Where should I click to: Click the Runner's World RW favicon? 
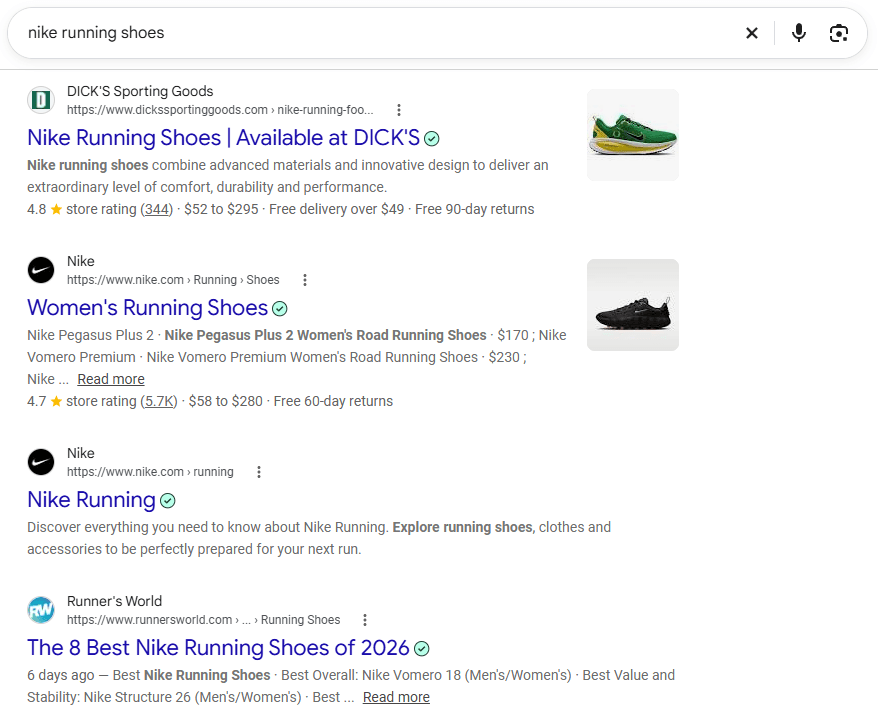[x=41, y=610]
